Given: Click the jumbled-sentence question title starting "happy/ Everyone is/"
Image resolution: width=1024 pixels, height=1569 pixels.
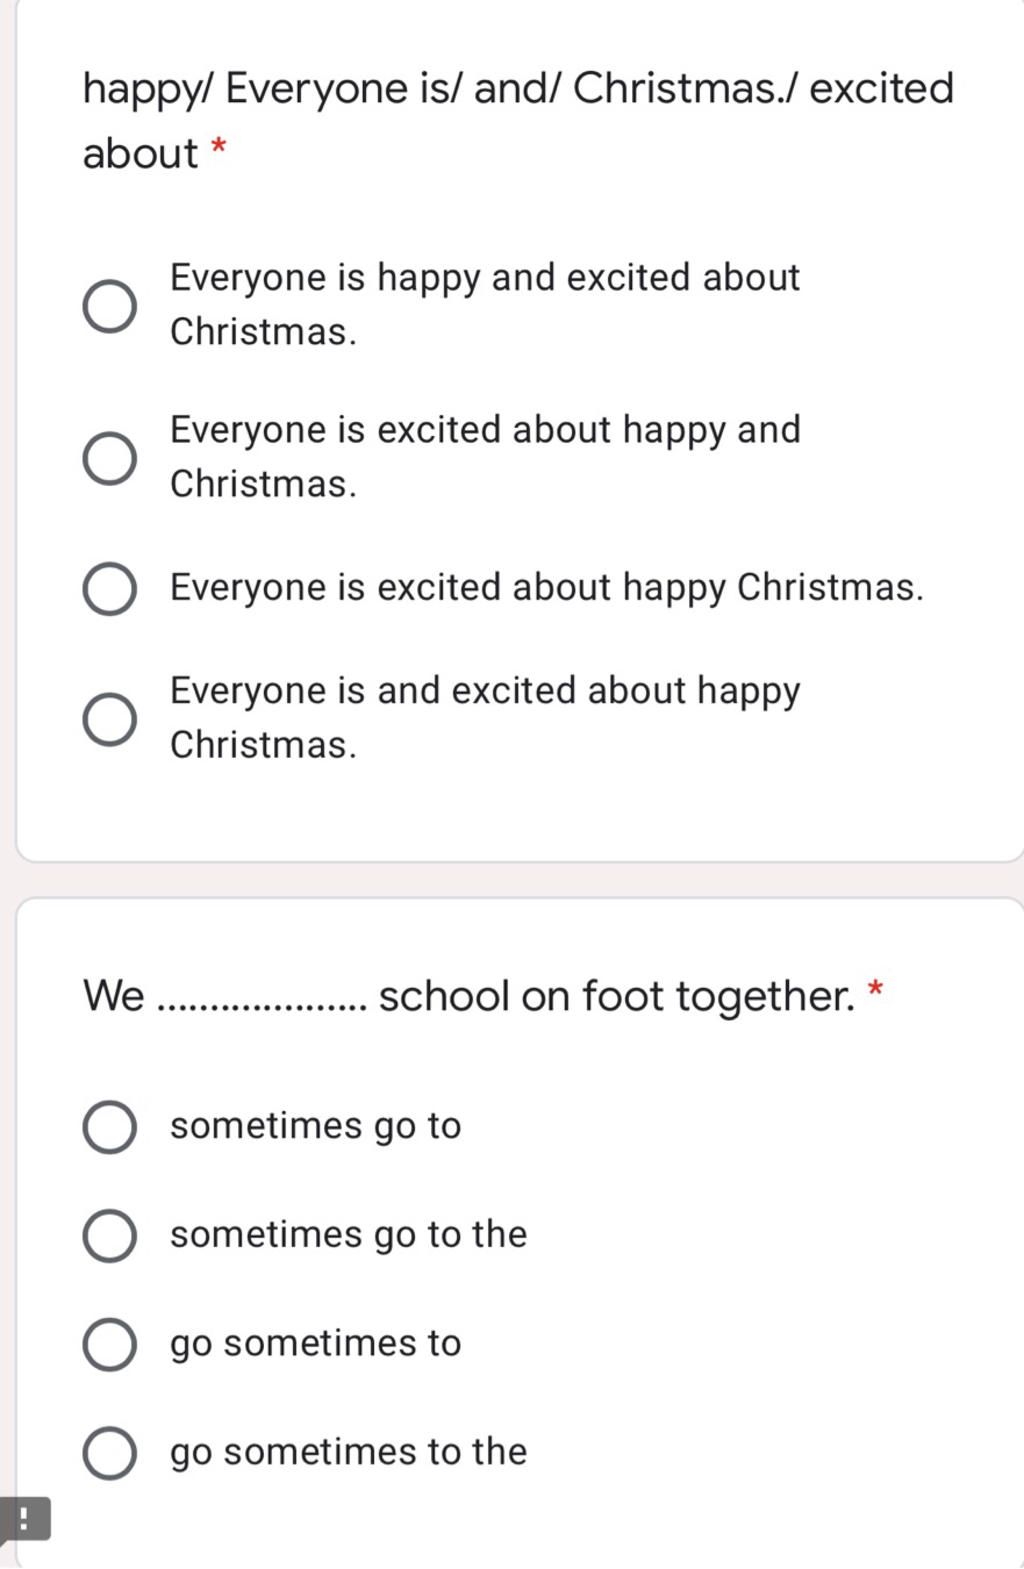Looking at the screenshot, I should [x=518, y=121].
